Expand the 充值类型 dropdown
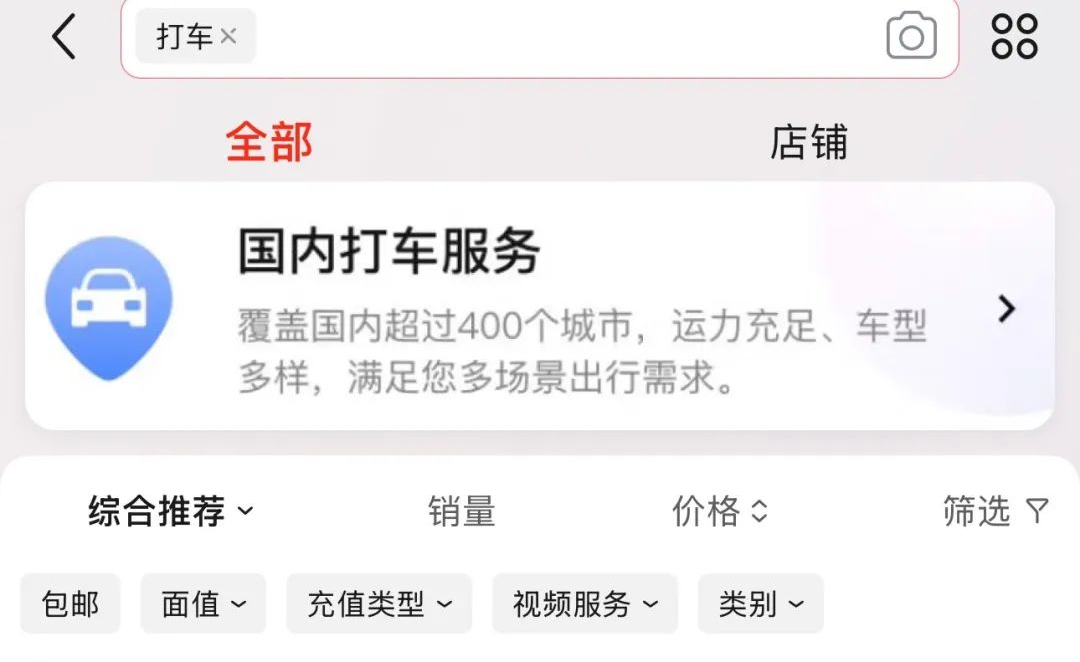The width and height of the screenshot is (1080, 662). coord(379,603)
